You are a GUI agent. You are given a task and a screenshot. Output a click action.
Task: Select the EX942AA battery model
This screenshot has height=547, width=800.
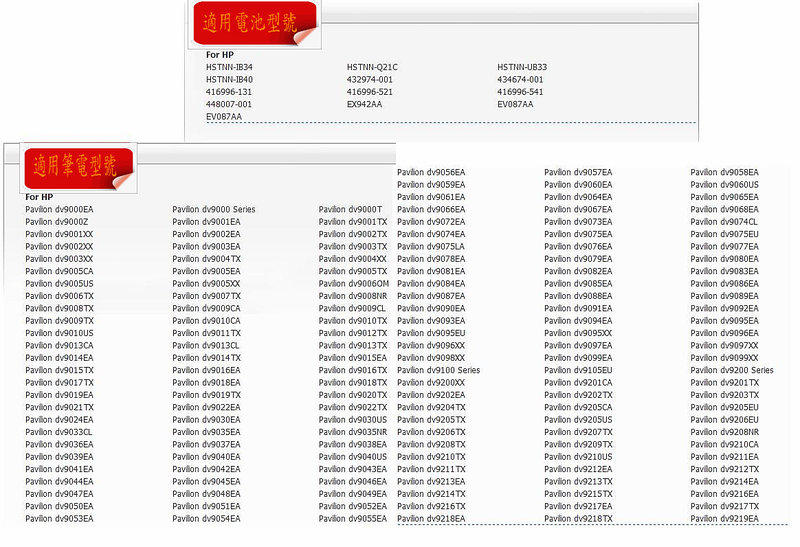364,104
